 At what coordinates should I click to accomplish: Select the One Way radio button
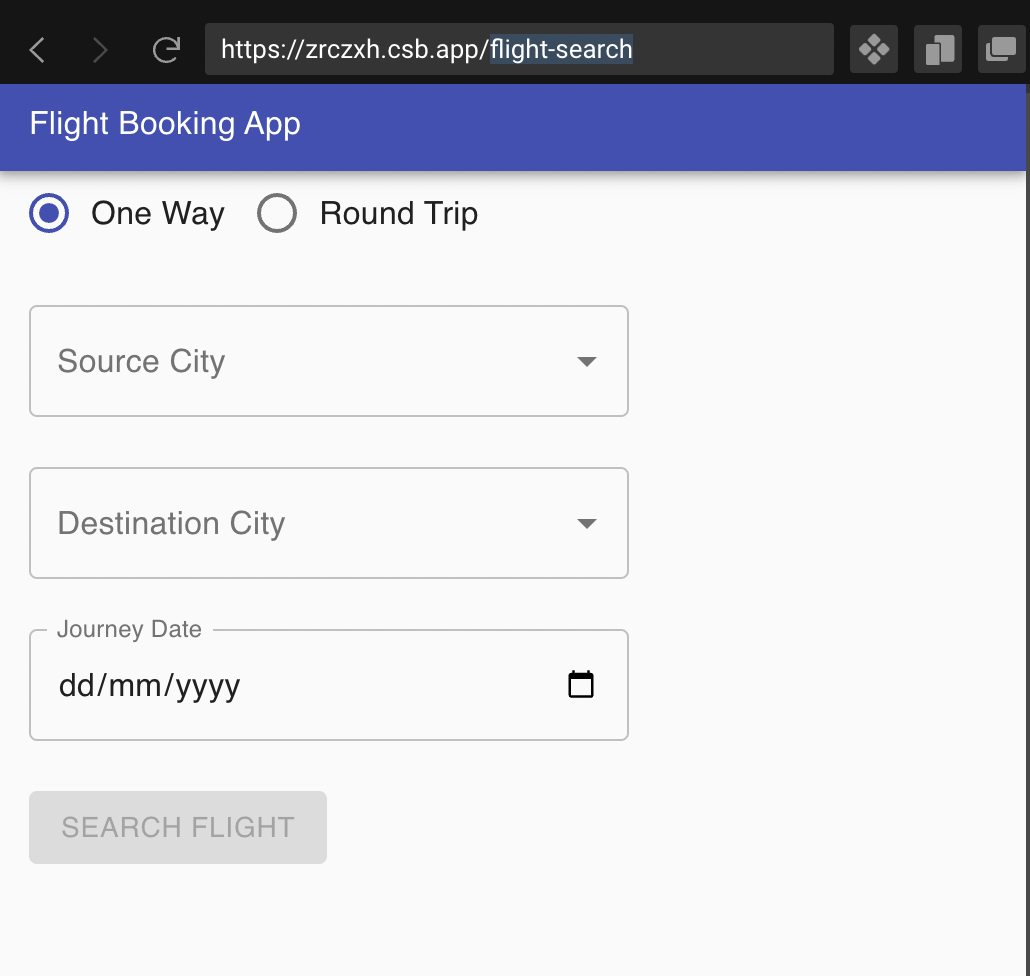(x=48, y=213)
